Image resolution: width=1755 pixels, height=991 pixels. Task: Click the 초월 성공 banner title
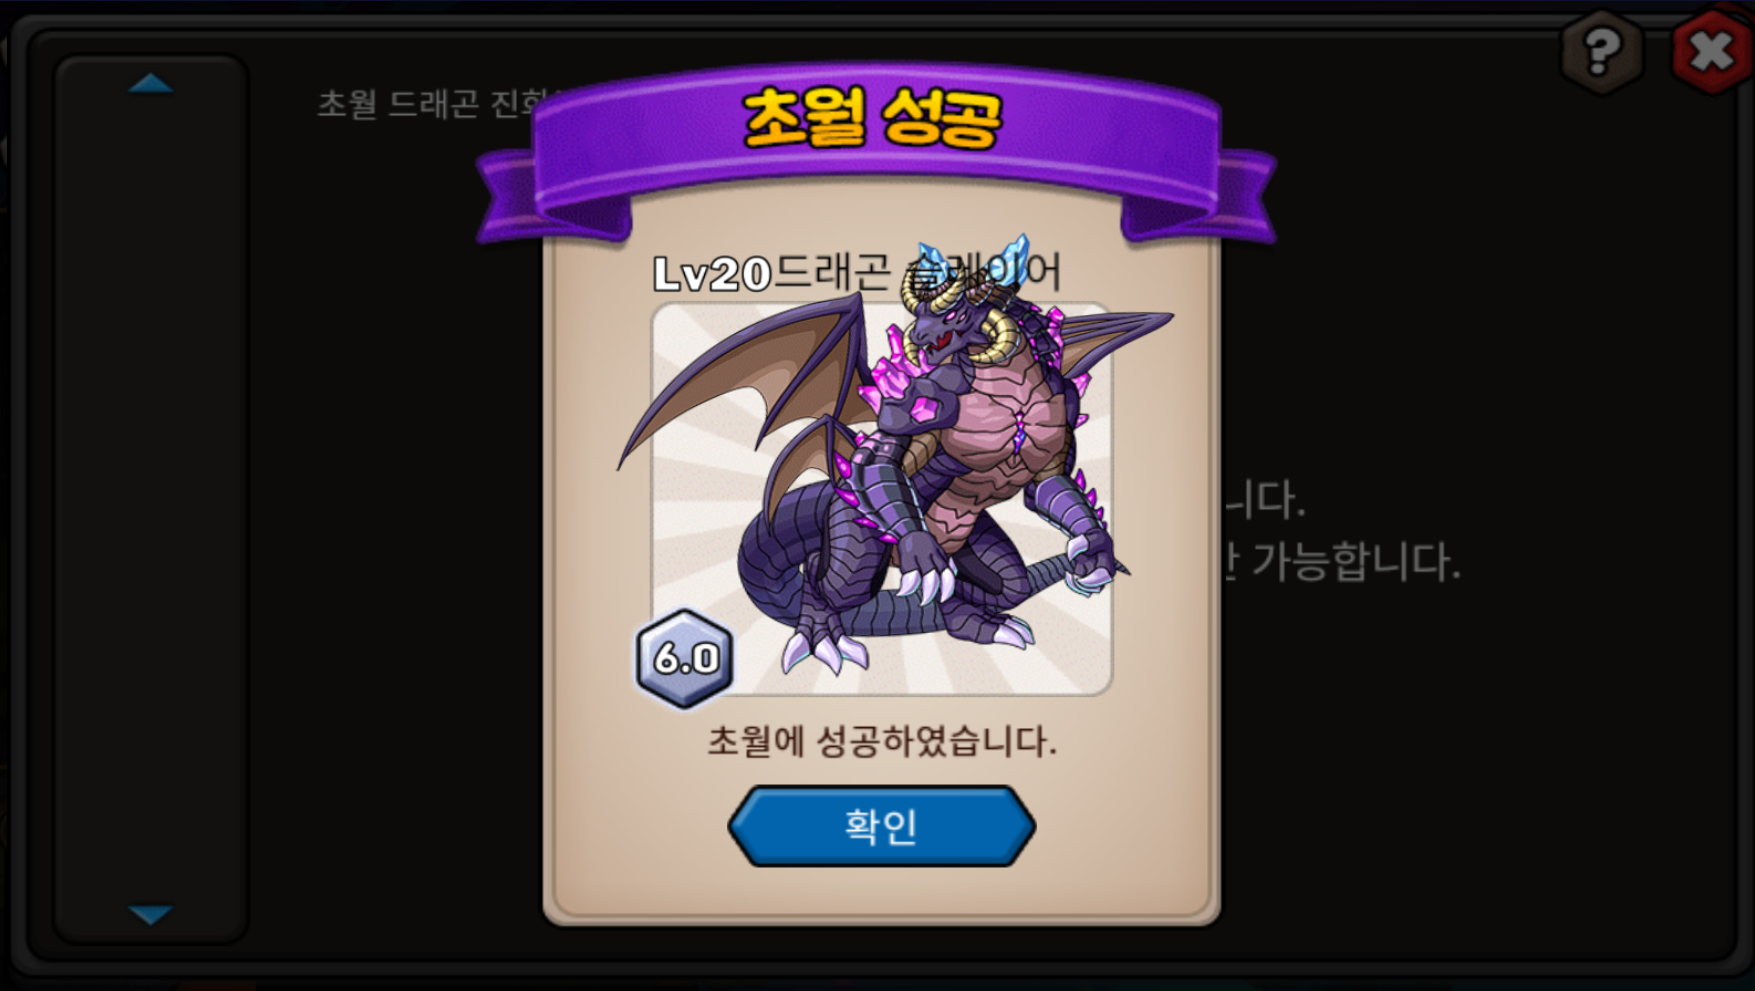[x=872, y=118]
